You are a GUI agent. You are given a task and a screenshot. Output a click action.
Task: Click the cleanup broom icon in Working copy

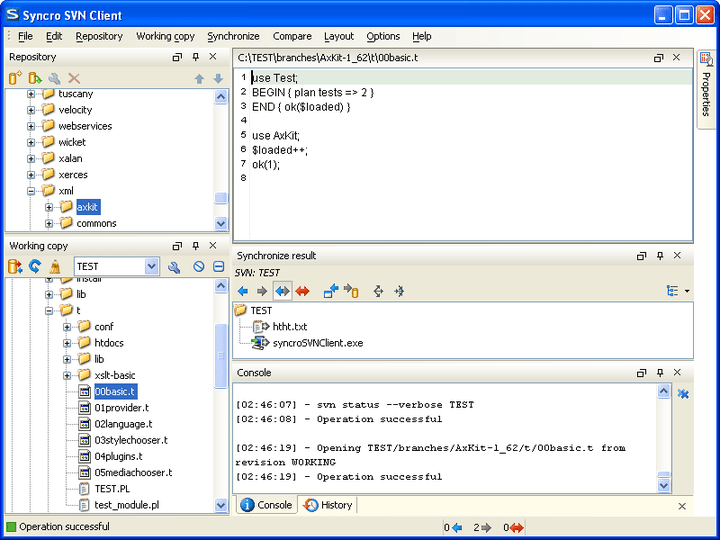(55, 267)
